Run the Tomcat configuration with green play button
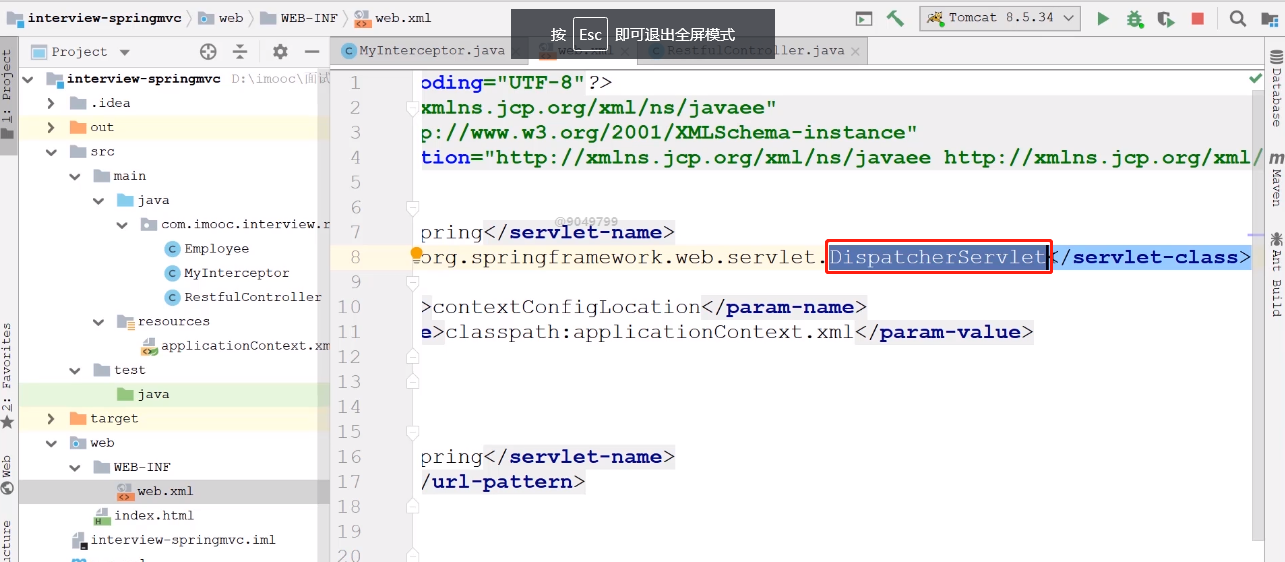1285x562 pixels. tap(1103, 18)
